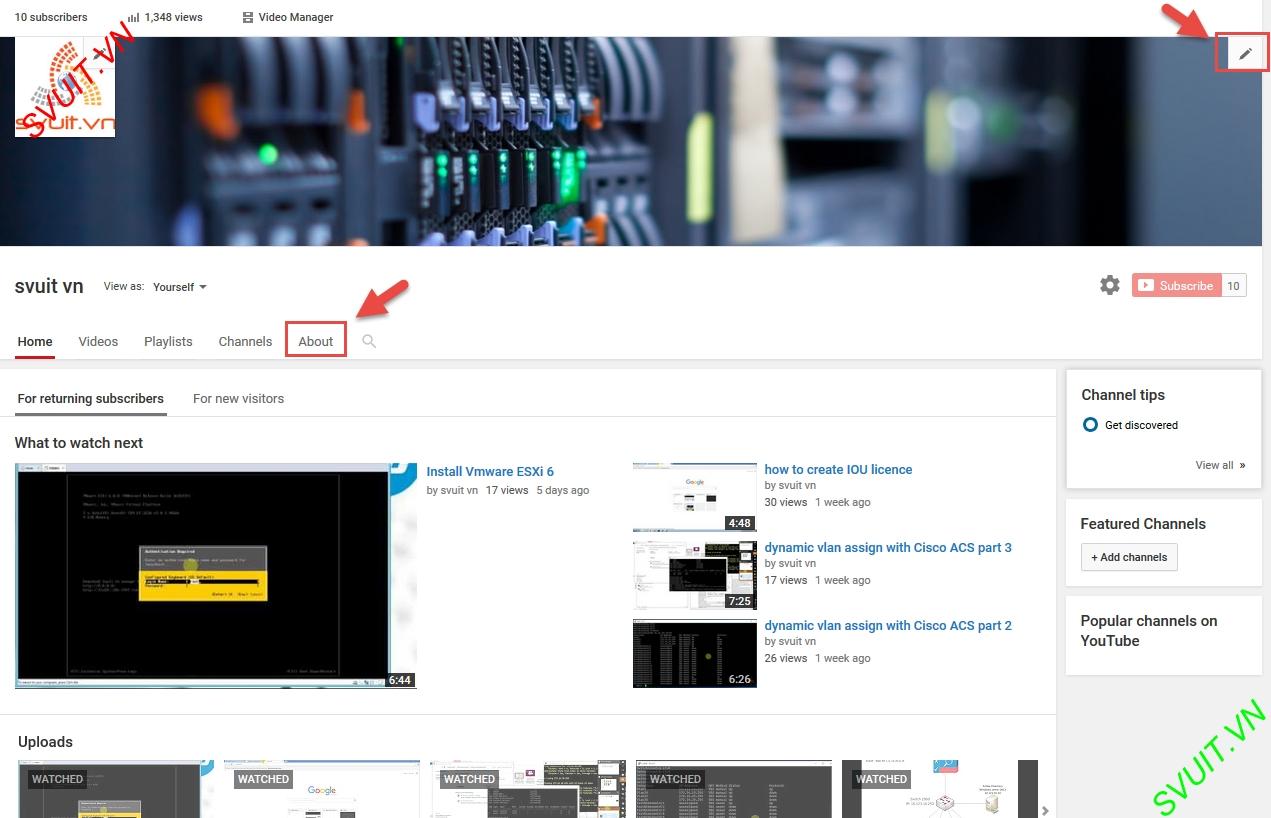Open Video Manager

[288, 17]
